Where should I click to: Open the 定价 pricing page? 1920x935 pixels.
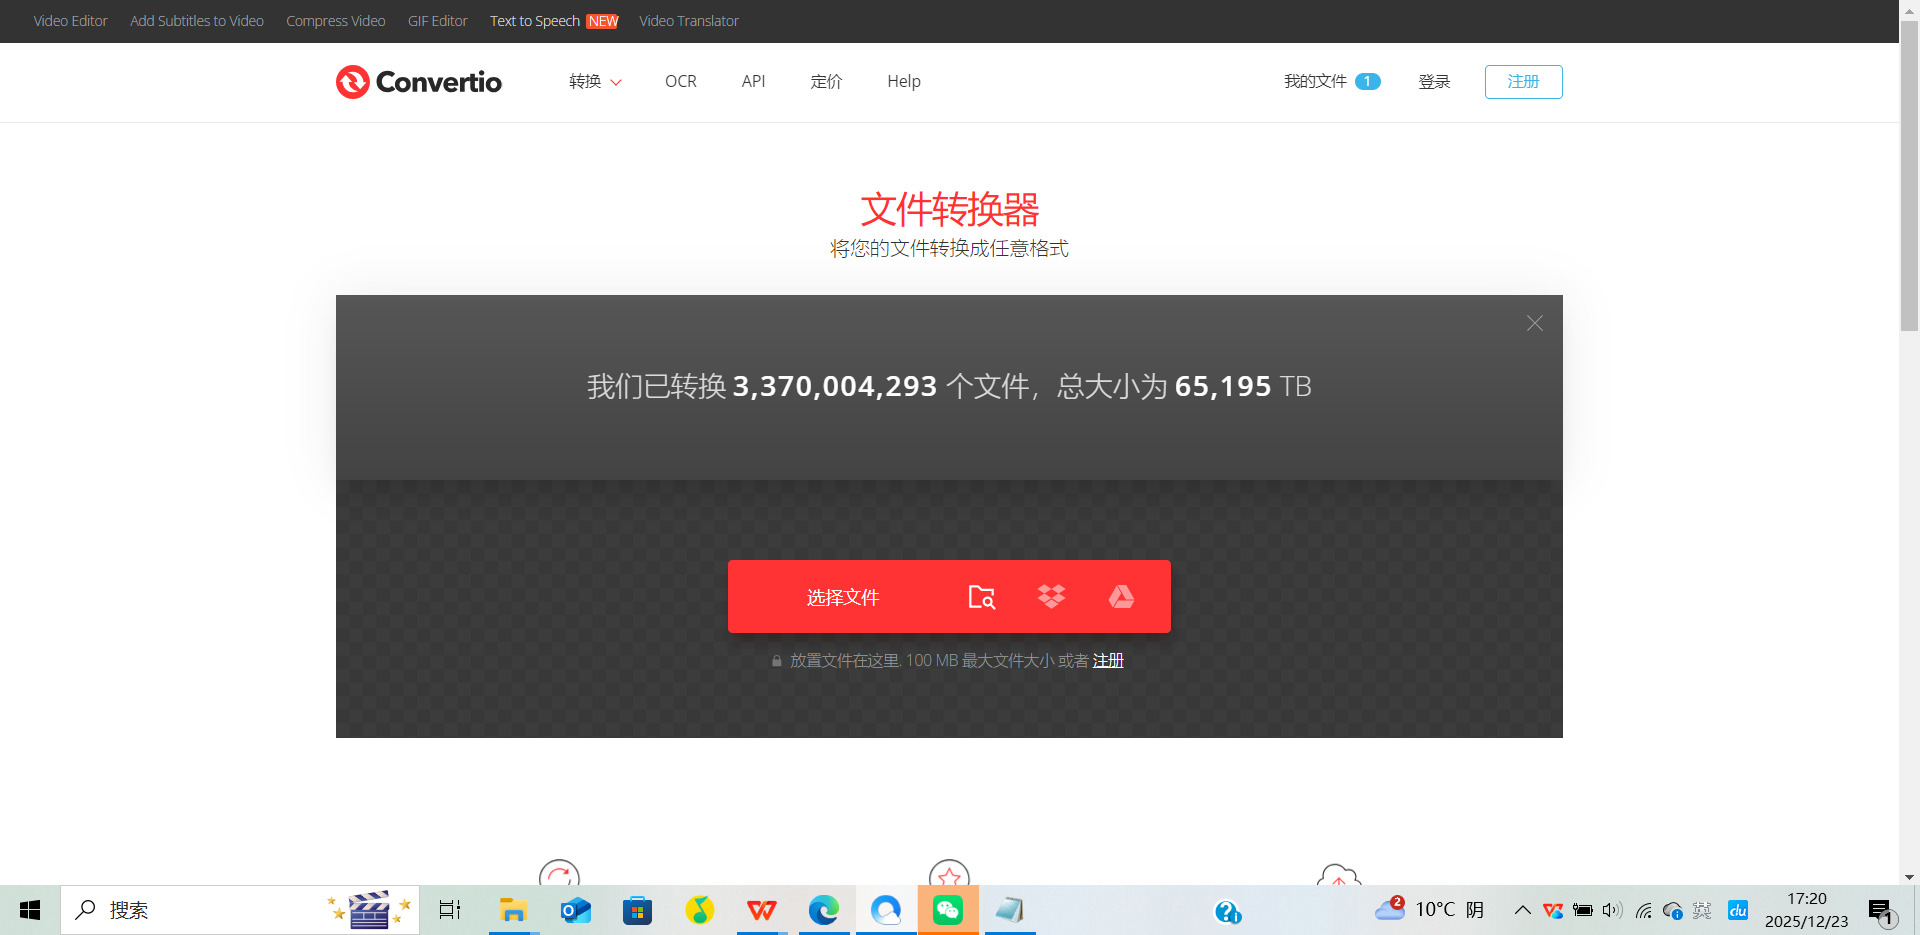826,82
